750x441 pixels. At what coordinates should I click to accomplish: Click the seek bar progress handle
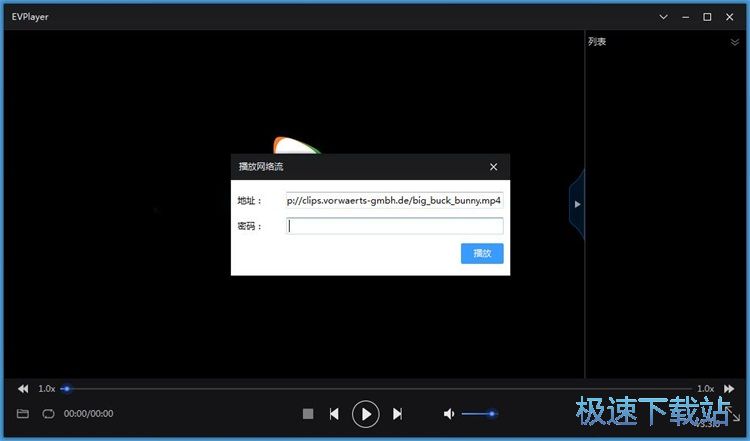67,389
